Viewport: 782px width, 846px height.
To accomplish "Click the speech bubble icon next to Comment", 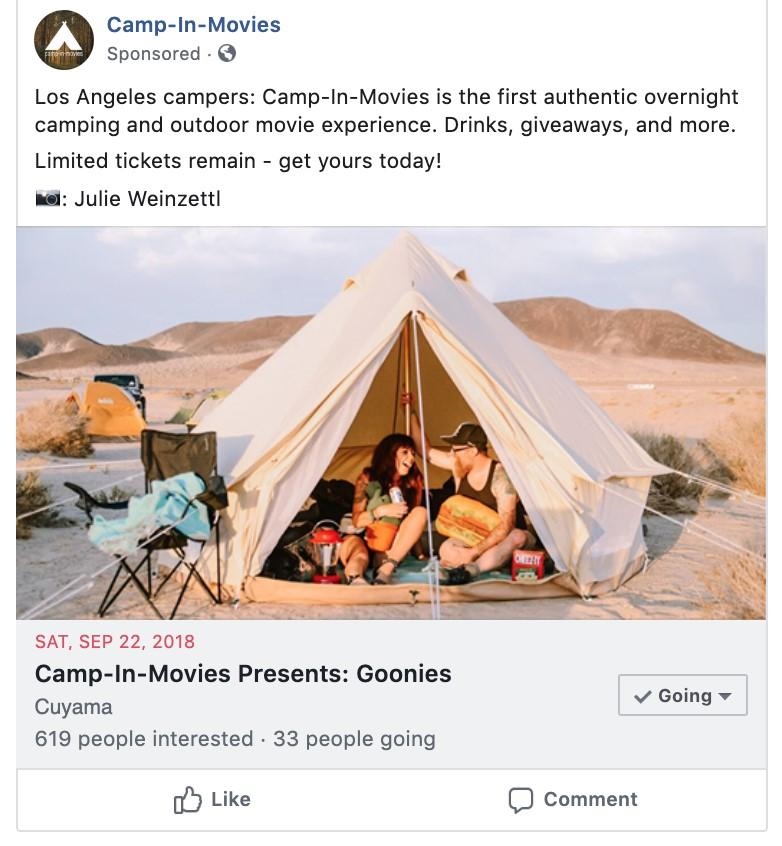I will [522, 799].
